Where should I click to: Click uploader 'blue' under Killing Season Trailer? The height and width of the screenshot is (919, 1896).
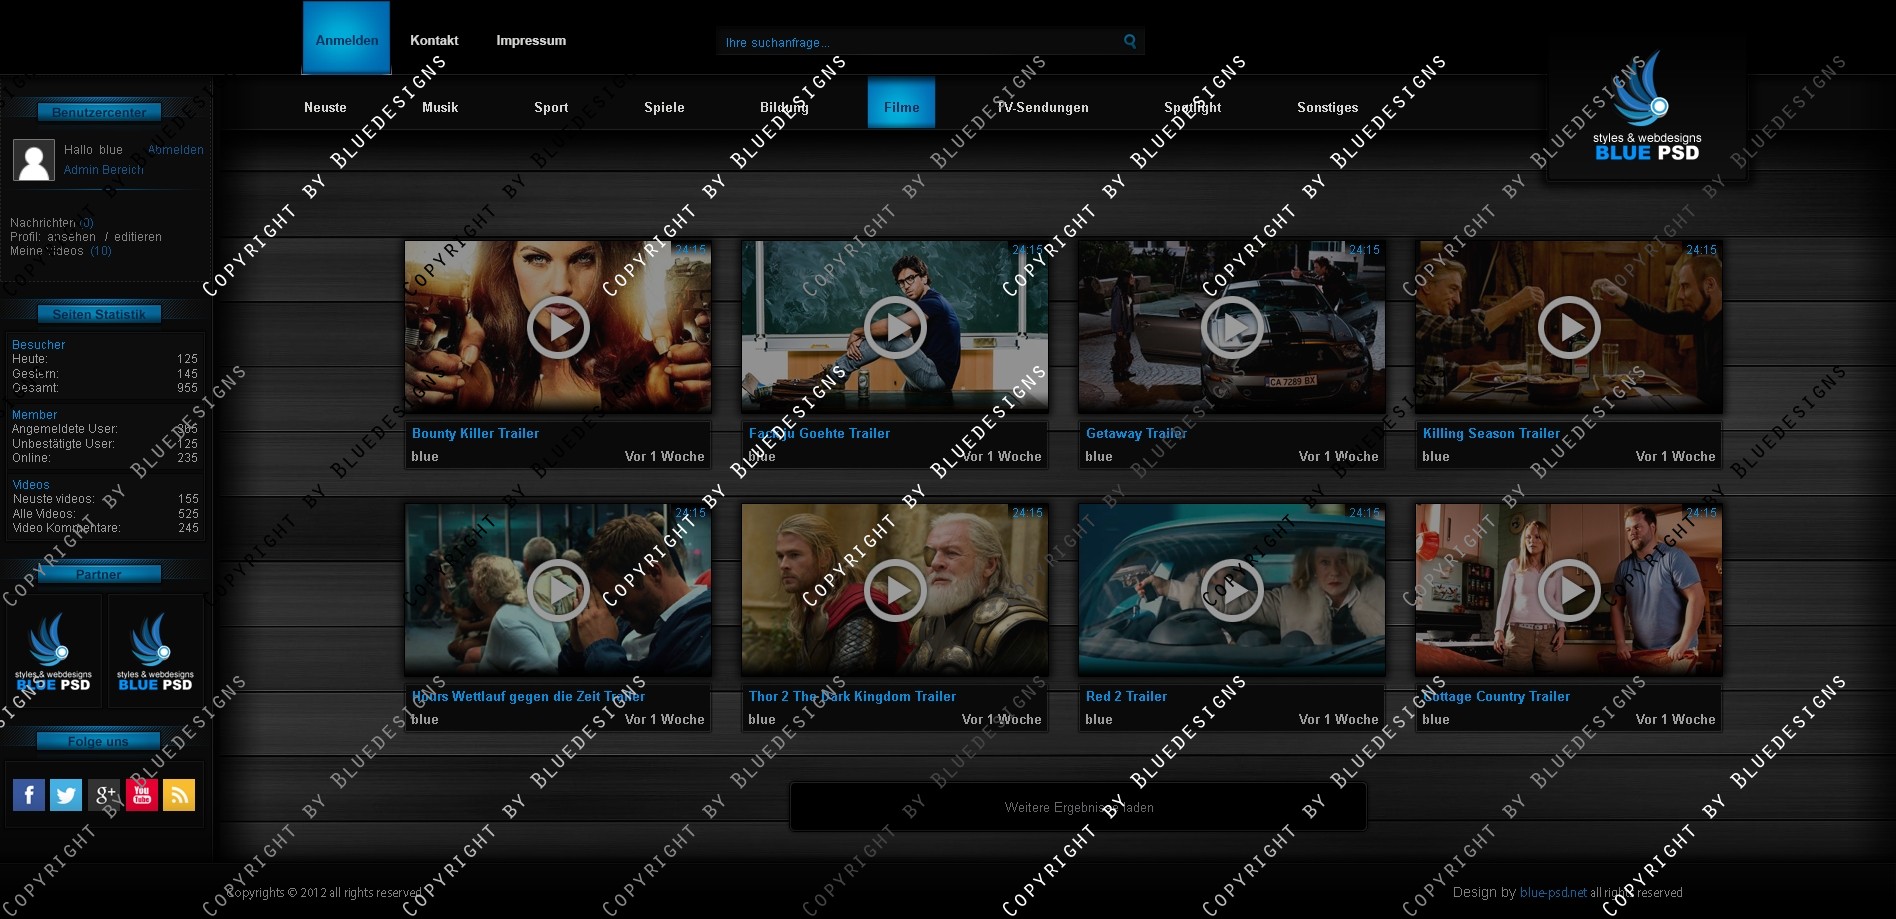[1436, 456]
